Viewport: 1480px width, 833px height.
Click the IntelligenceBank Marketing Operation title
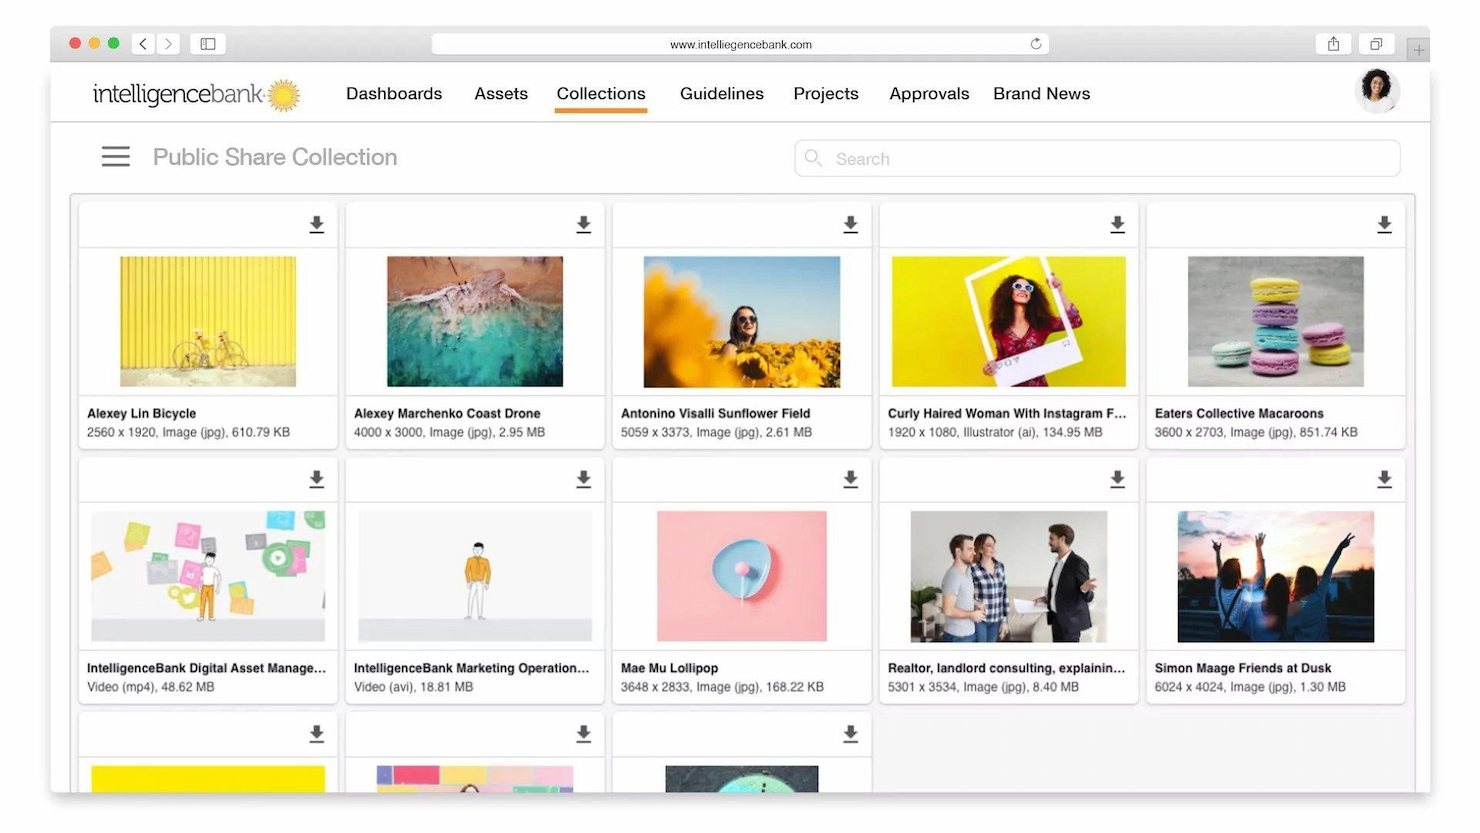(x=472, y=668)
